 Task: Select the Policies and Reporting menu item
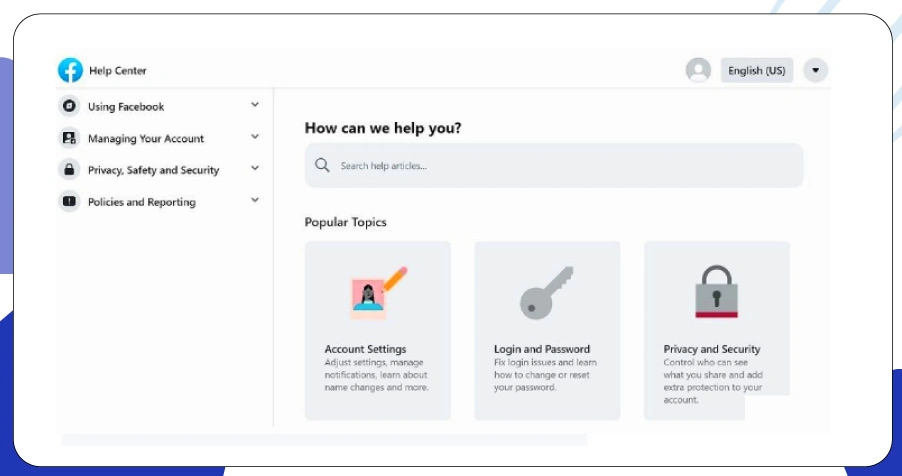coord(142,202)
